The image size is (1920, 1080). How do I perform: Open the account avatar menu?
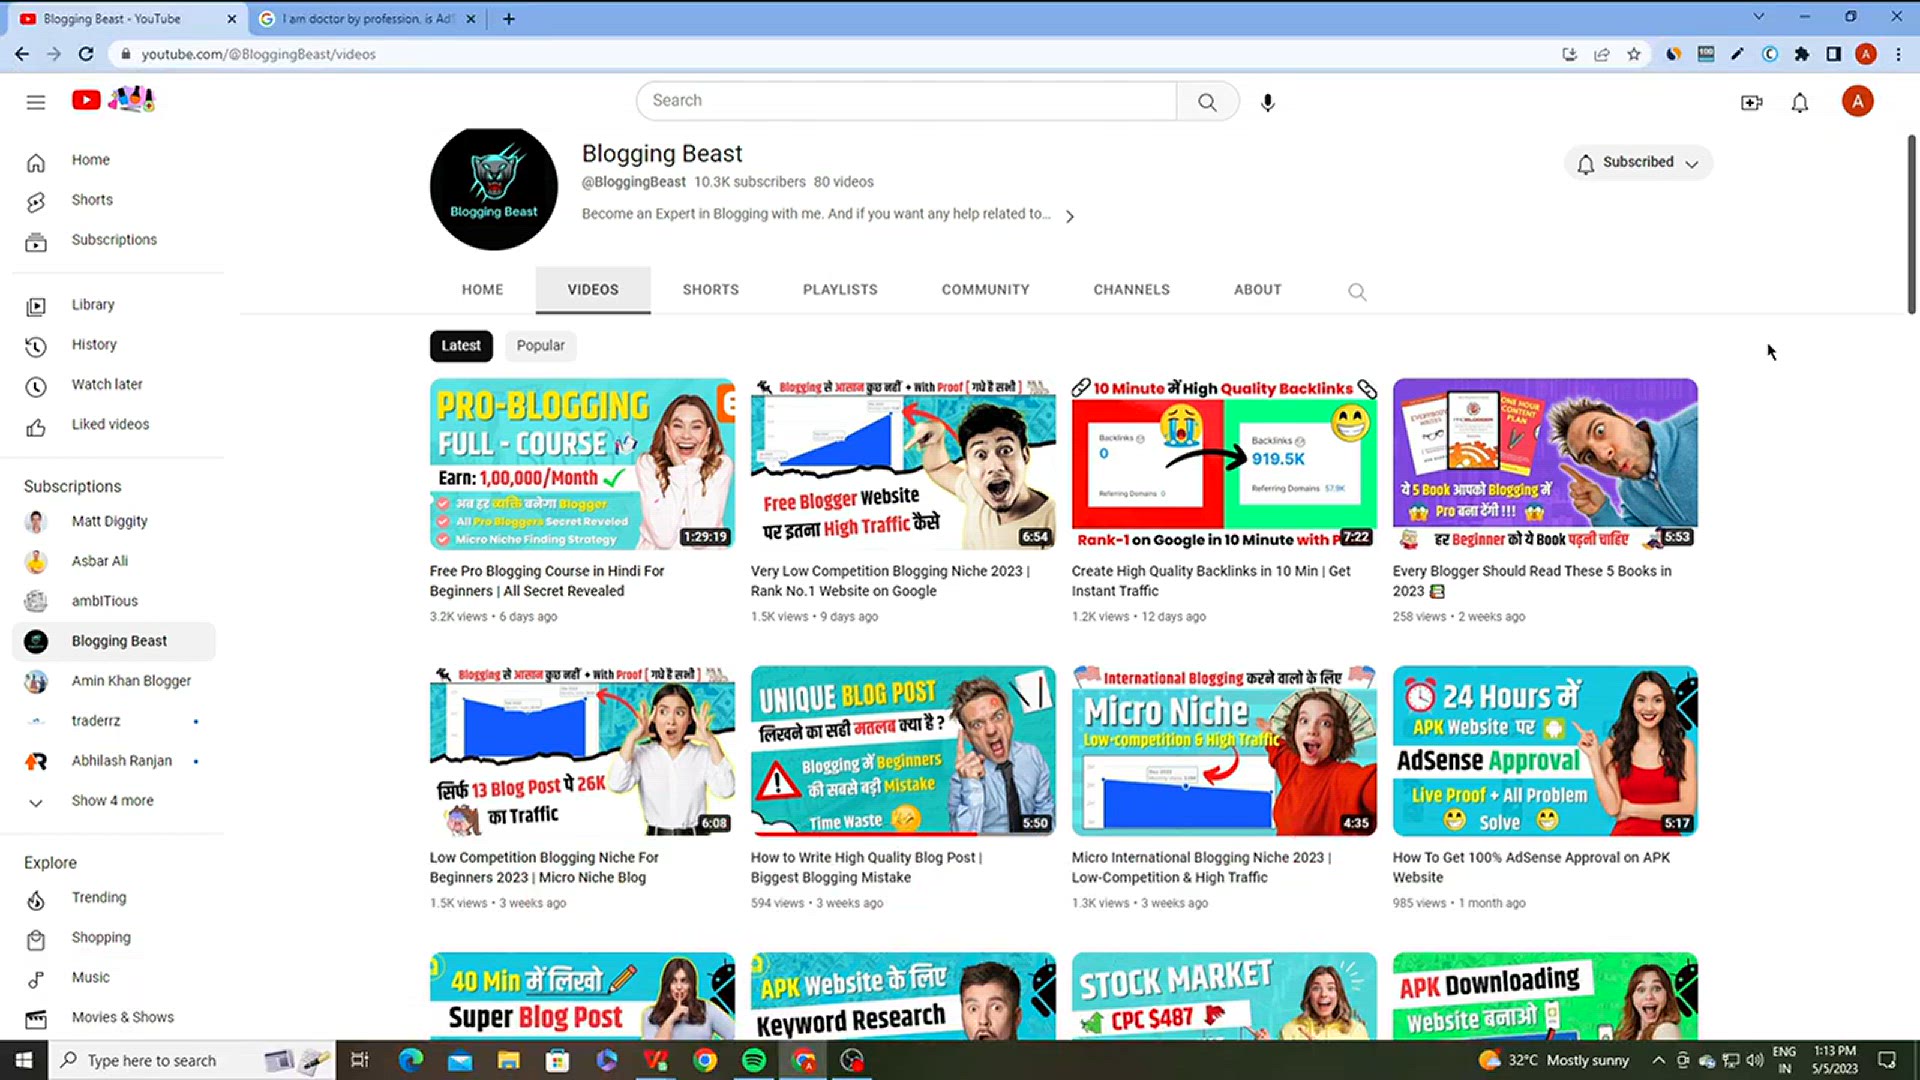point(1857,101)
